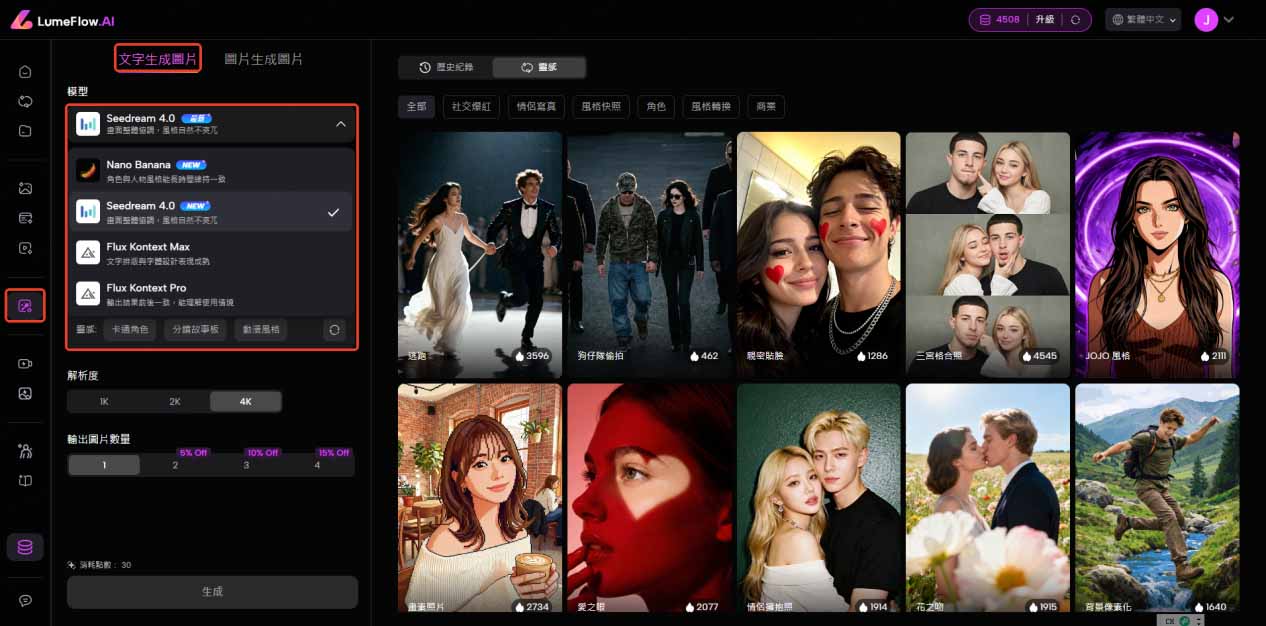Click the highlighted image generation sidebar icon
The height and width of the screenshot is (626, 1266).
[x=25, y=305]
